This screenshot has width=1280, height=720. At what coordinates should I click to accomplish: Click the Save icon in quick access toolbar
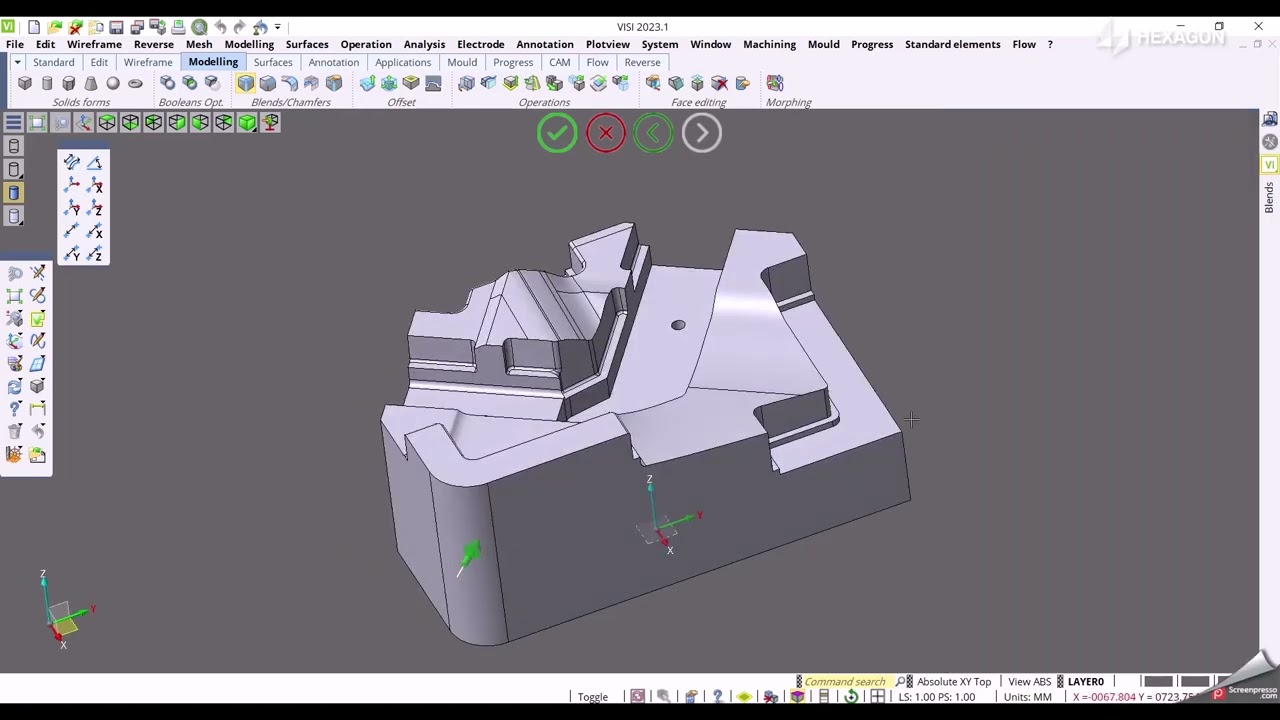click(116, 27)
